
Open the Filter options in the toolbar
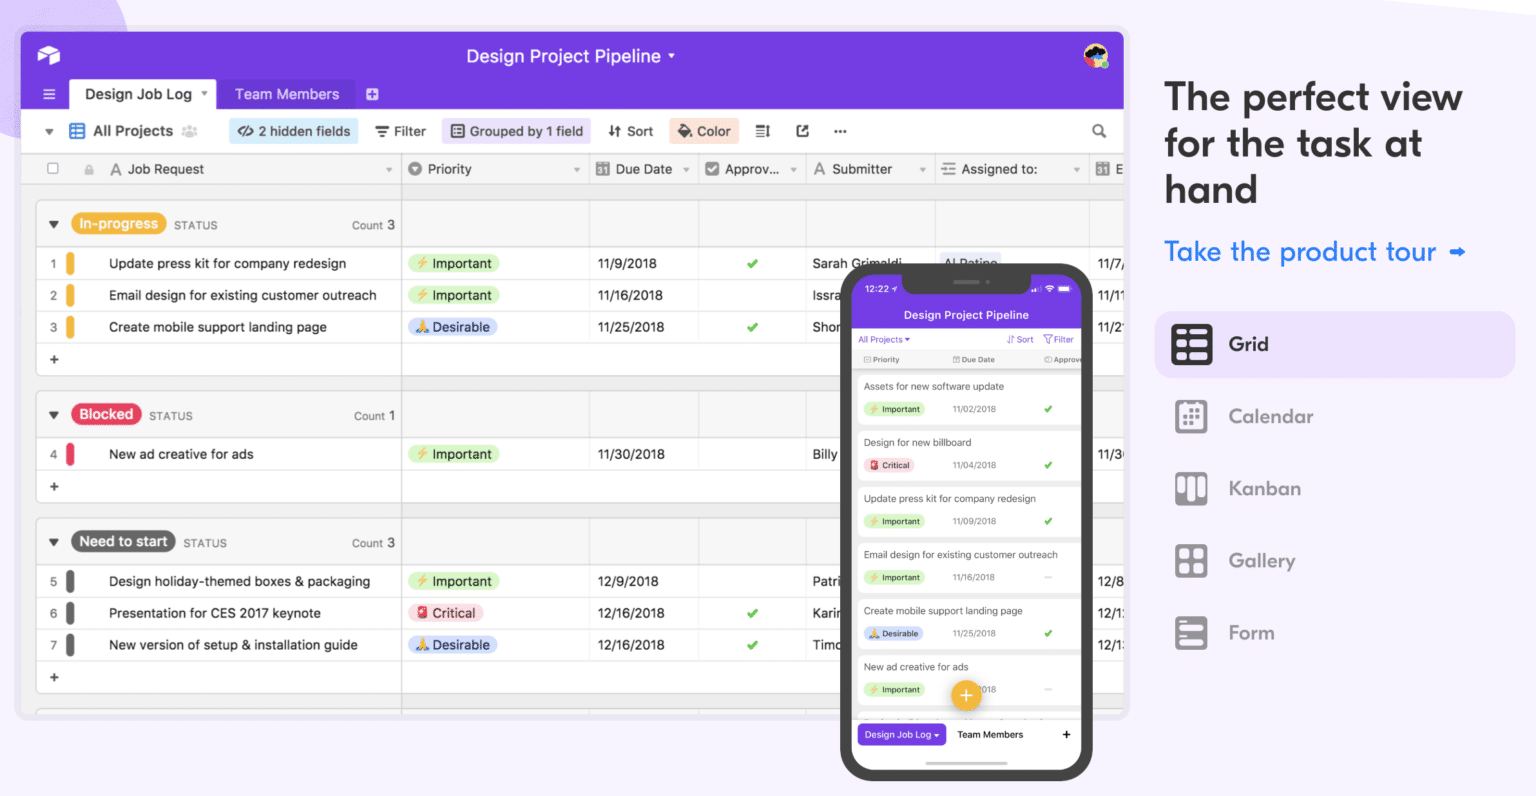pos(400,131)
